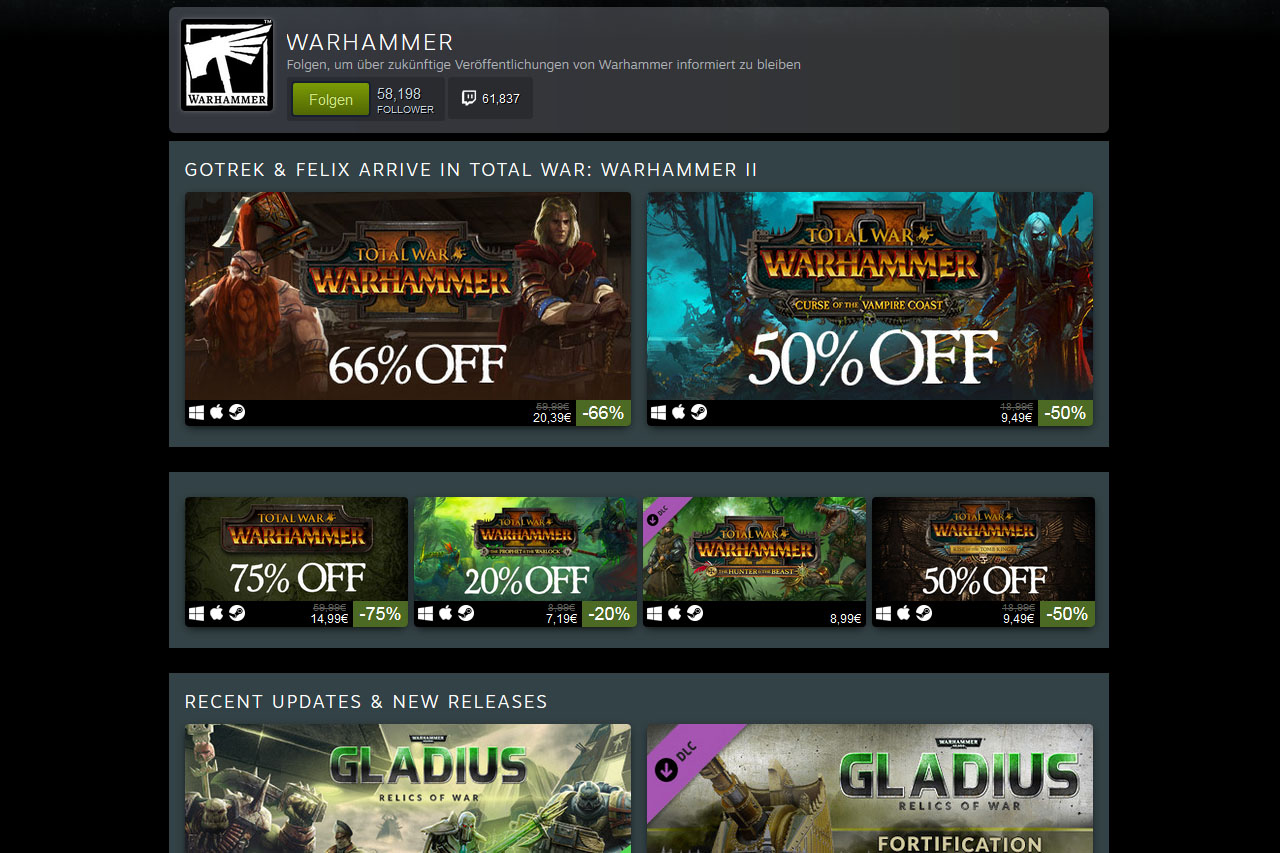
Task: Click the Windows icon under the 66% OFF banner
Action: point(197,412)
